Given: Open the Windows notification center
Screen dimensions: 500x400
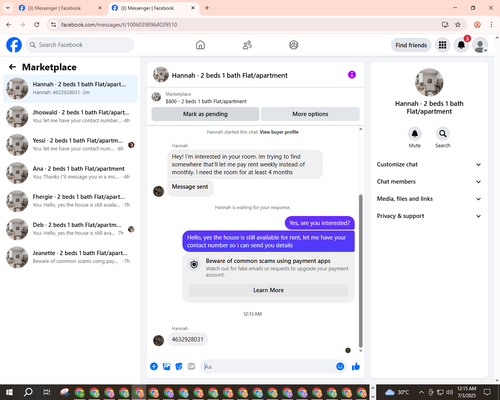Looking at the screenshot, I should tap(487, 392).
